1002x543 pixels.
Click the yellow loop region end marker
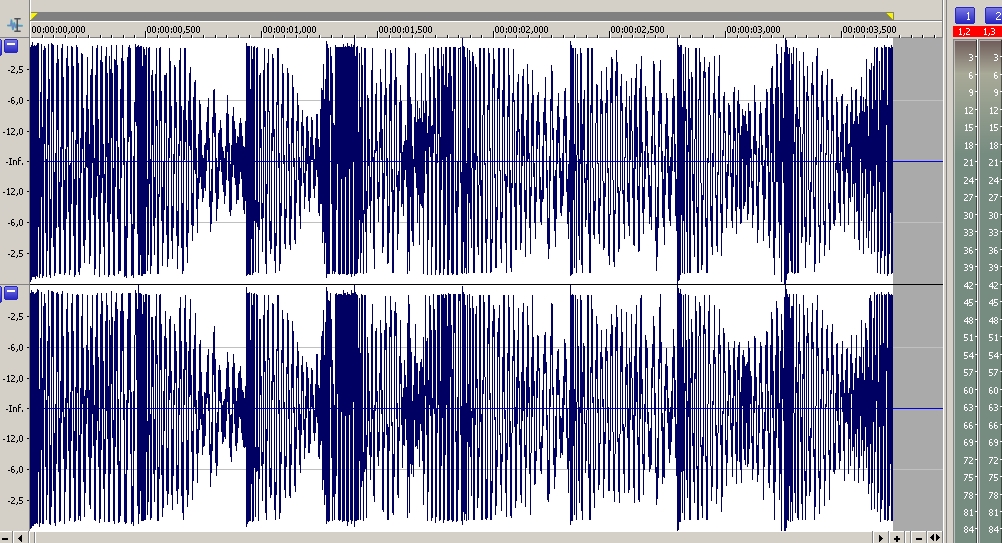coord(889,16)
